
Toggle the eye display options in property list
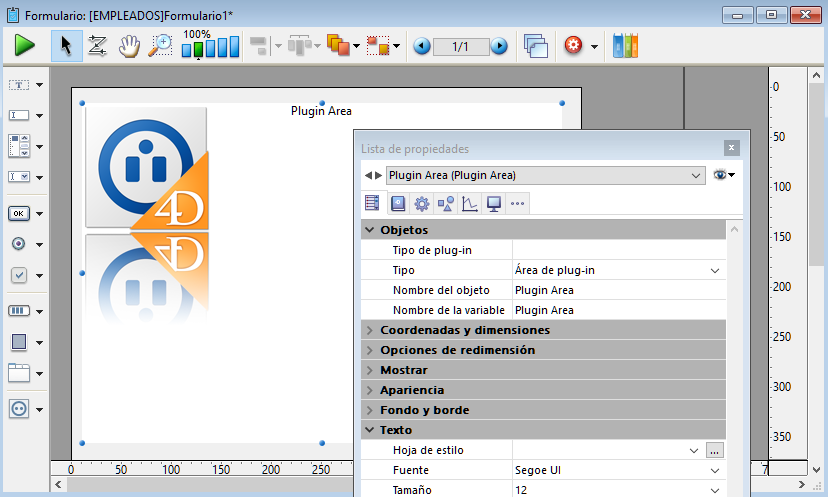click(722, 175)
